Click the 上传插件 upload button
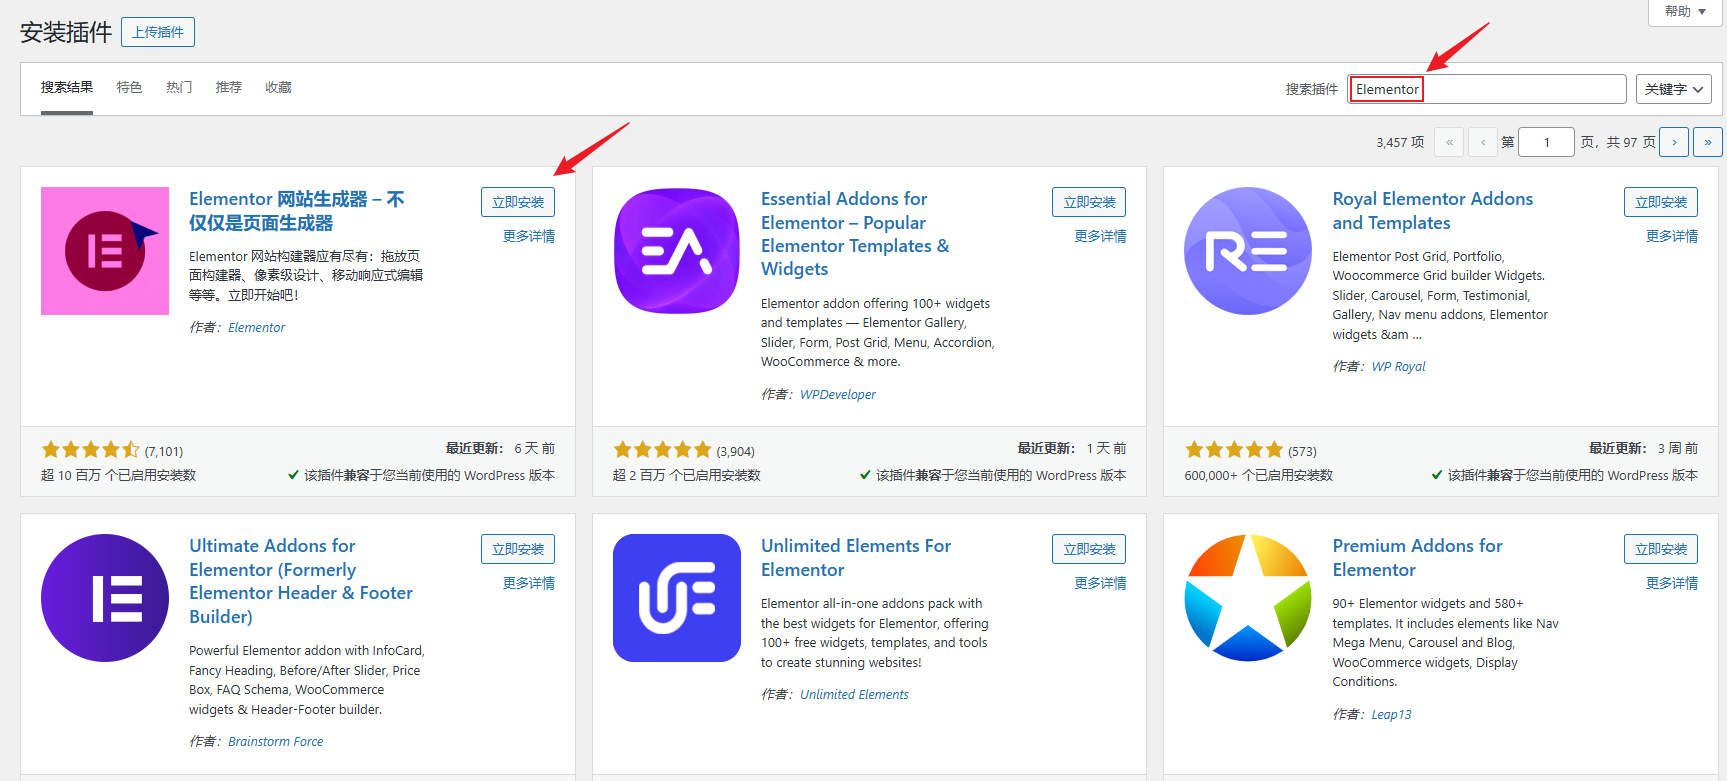Screen dimensions: 1727x781 click(x=158, y=32)
